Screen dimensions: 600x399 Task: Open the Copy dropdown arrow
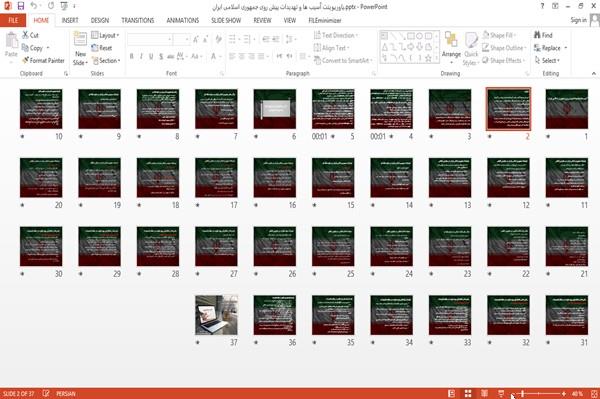[x=48, y=48]
